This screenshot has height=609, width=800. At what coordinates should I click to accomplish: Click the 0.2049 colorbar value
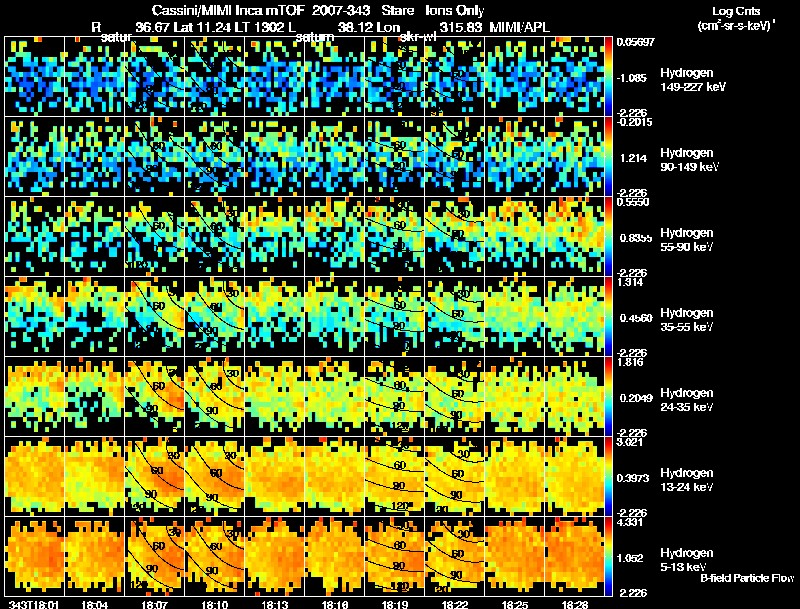tap(636, 398)
